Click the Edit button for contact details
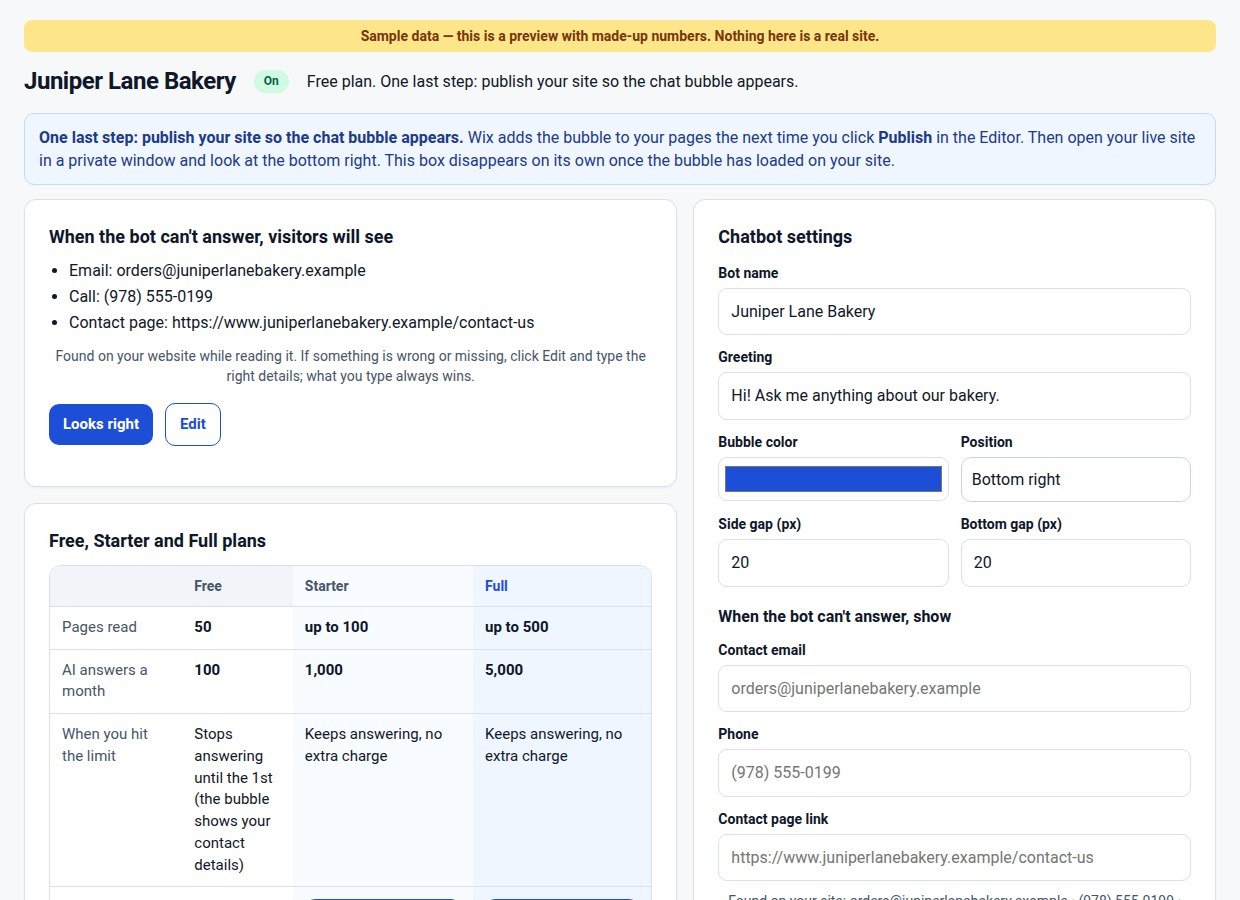Image resolution: width=1240 pixels, height=900 pixels. pos(193,424)
